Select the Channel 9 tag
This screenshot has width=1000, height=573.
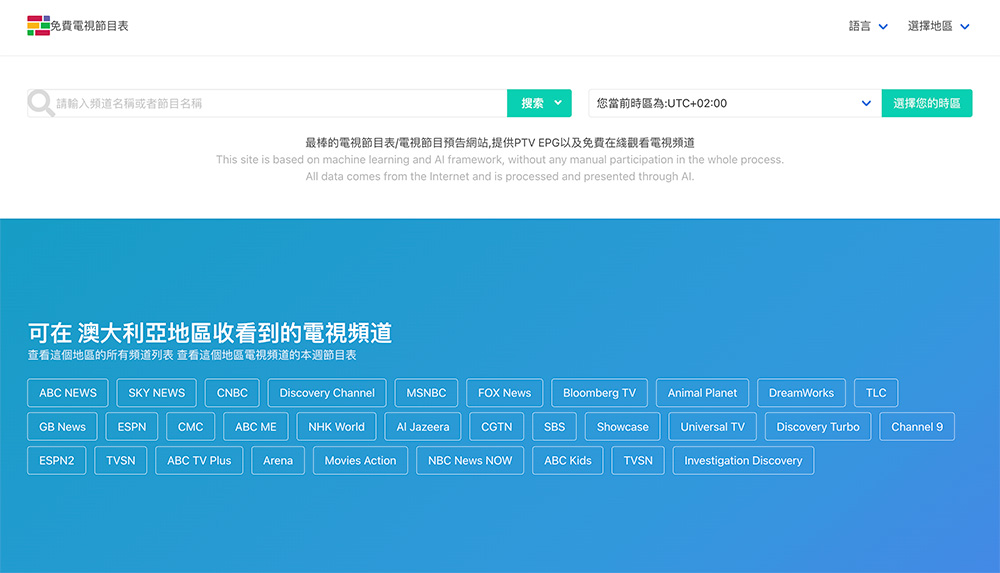click(916, 426)
